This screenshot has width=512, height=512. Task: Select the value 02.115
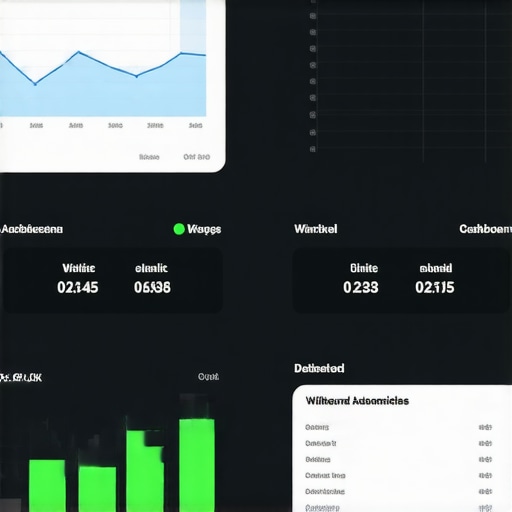click(x=435, y=287)
